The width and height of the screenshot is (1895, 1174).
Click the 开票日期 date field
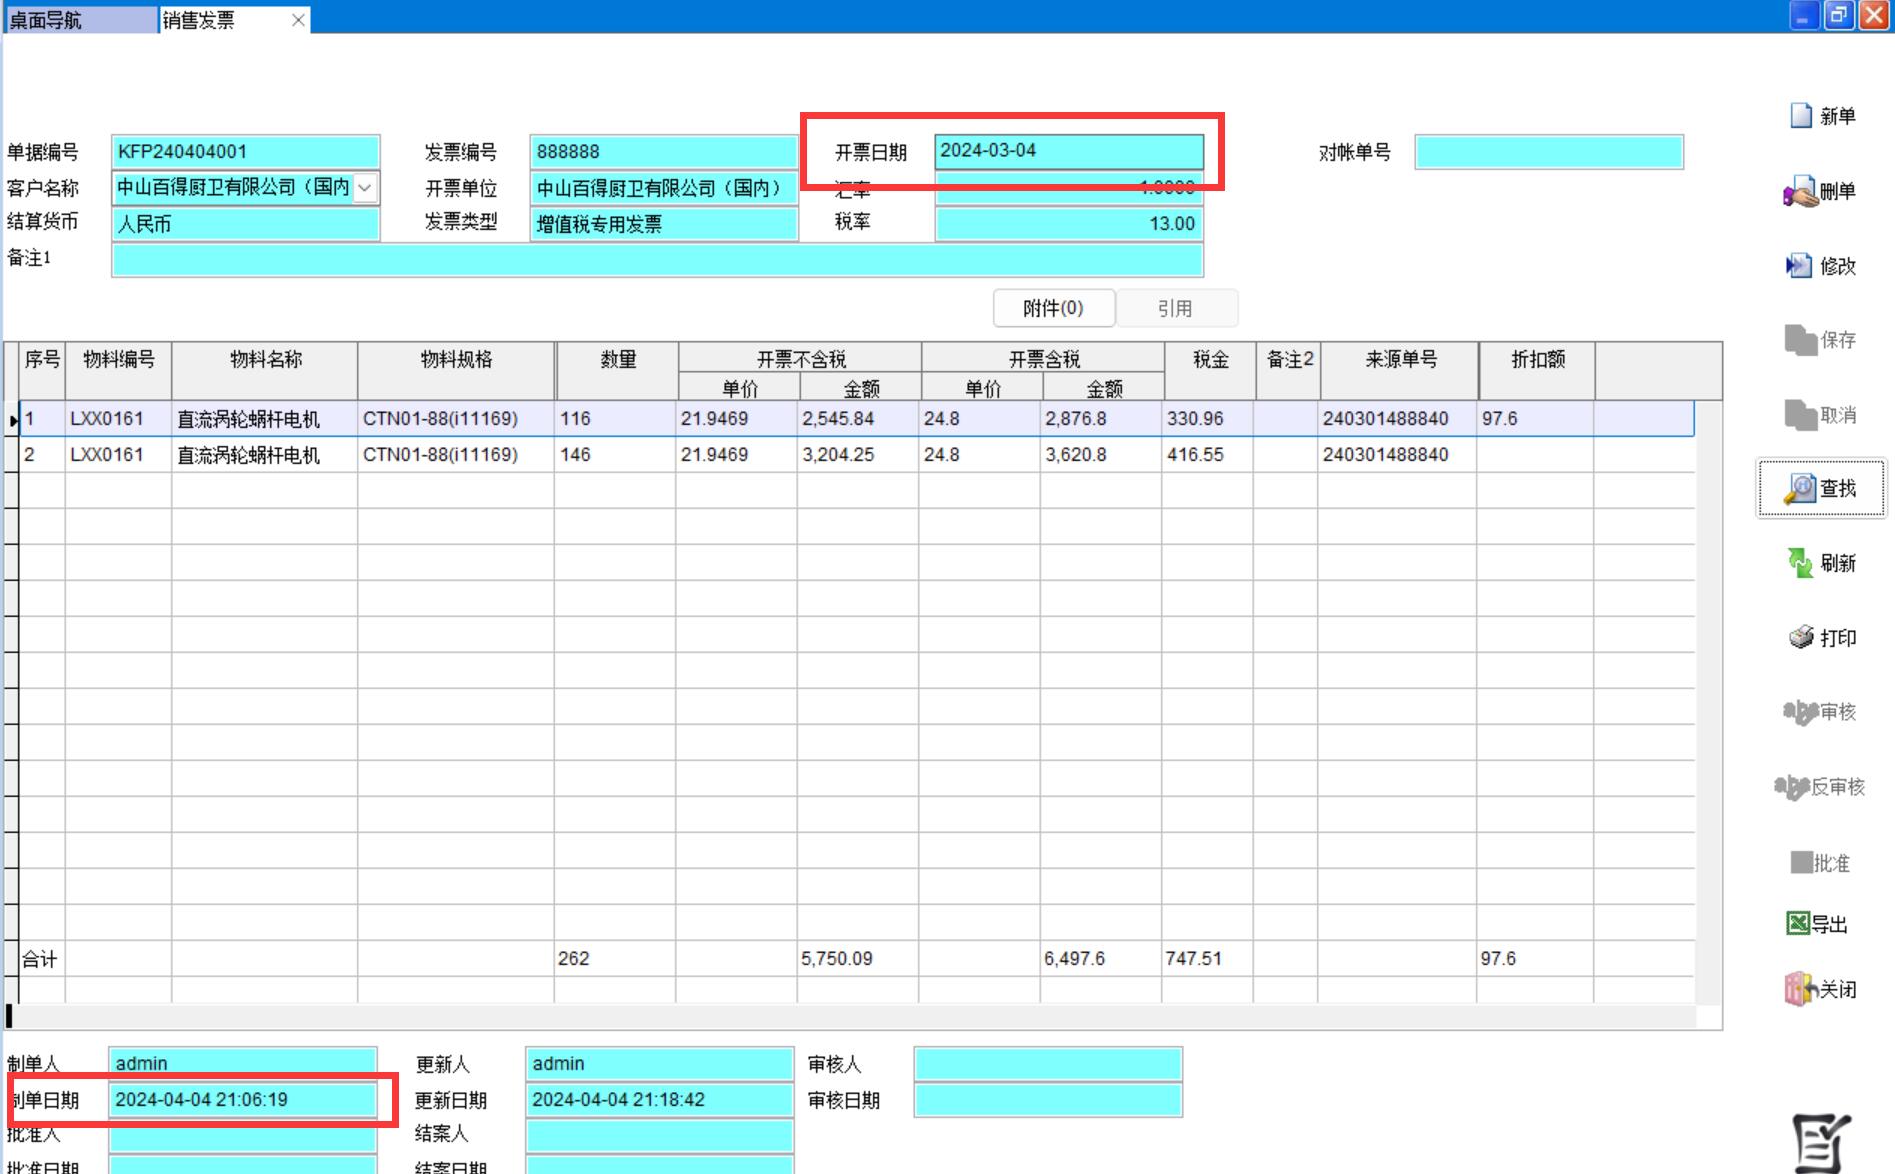click(1068, 151)
